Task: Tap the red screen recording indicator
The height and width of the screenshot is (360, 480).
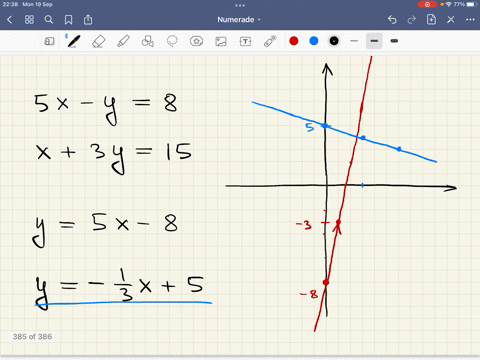Action: 428,4
